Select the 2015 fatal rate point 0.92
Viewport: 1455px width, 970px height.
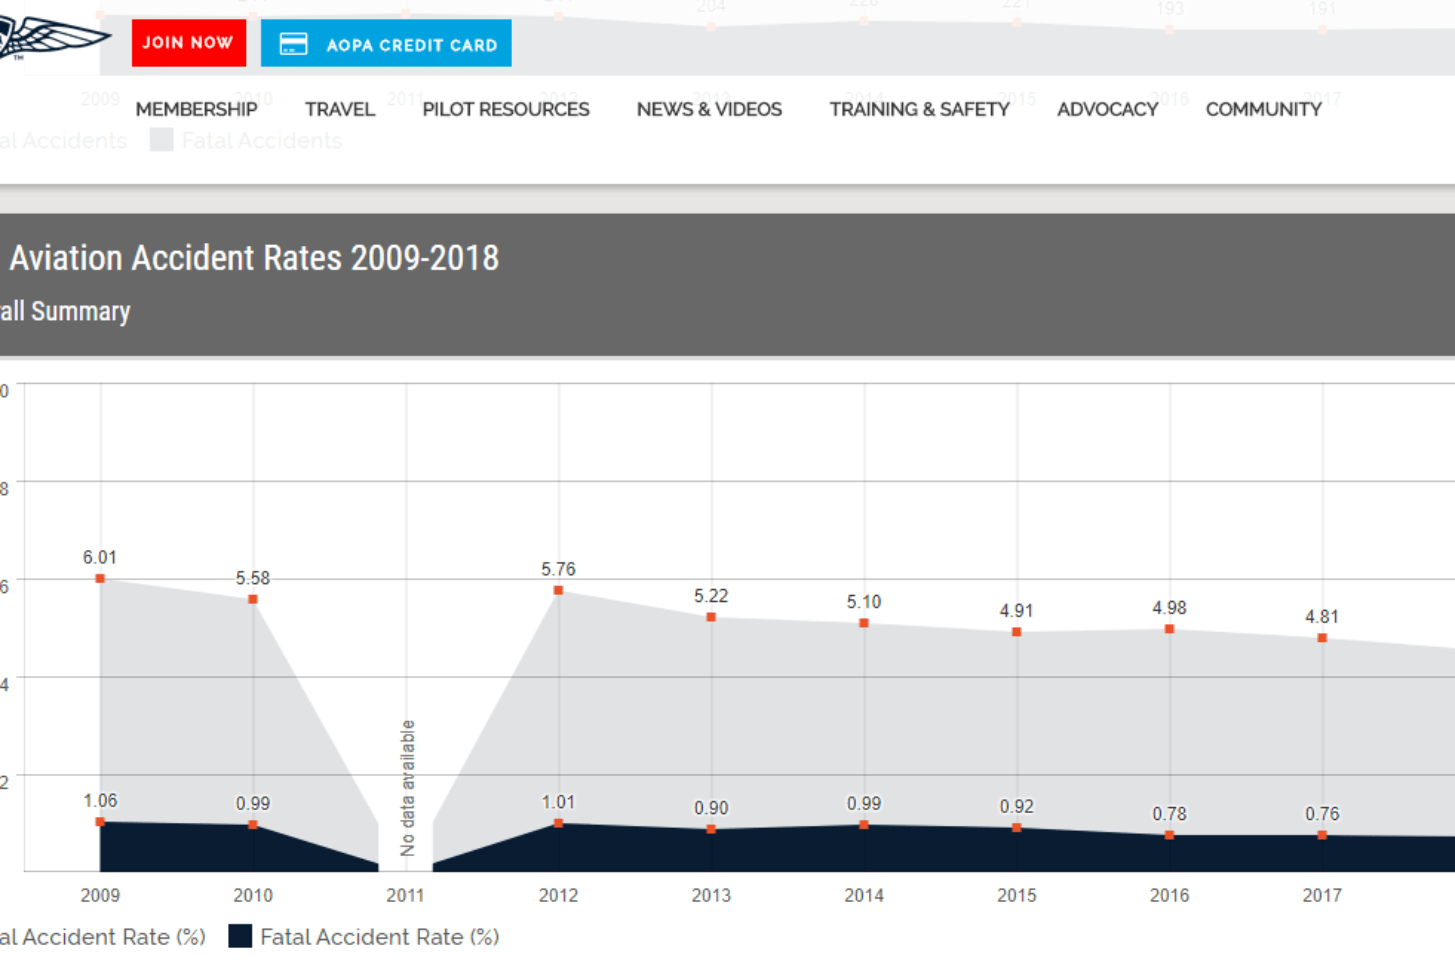[x=1016, y=828]
